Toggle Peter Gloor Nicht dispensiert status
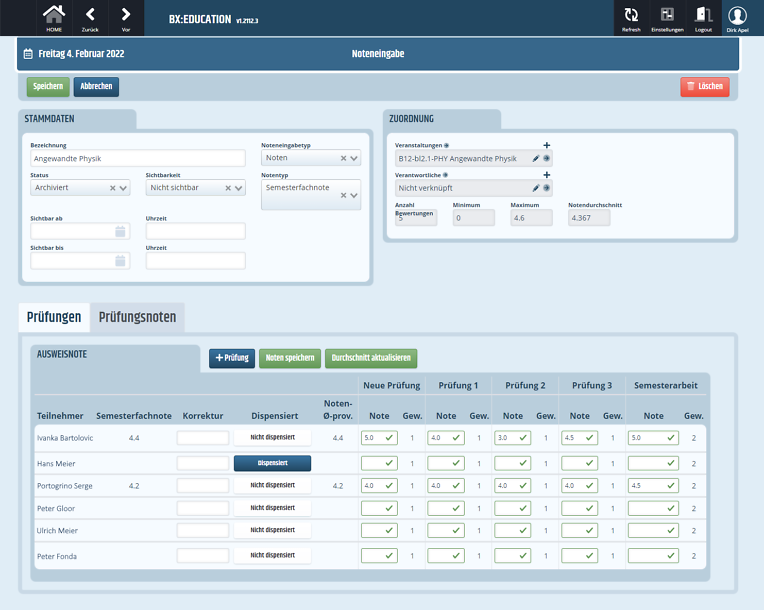 [x=272, y=508]
